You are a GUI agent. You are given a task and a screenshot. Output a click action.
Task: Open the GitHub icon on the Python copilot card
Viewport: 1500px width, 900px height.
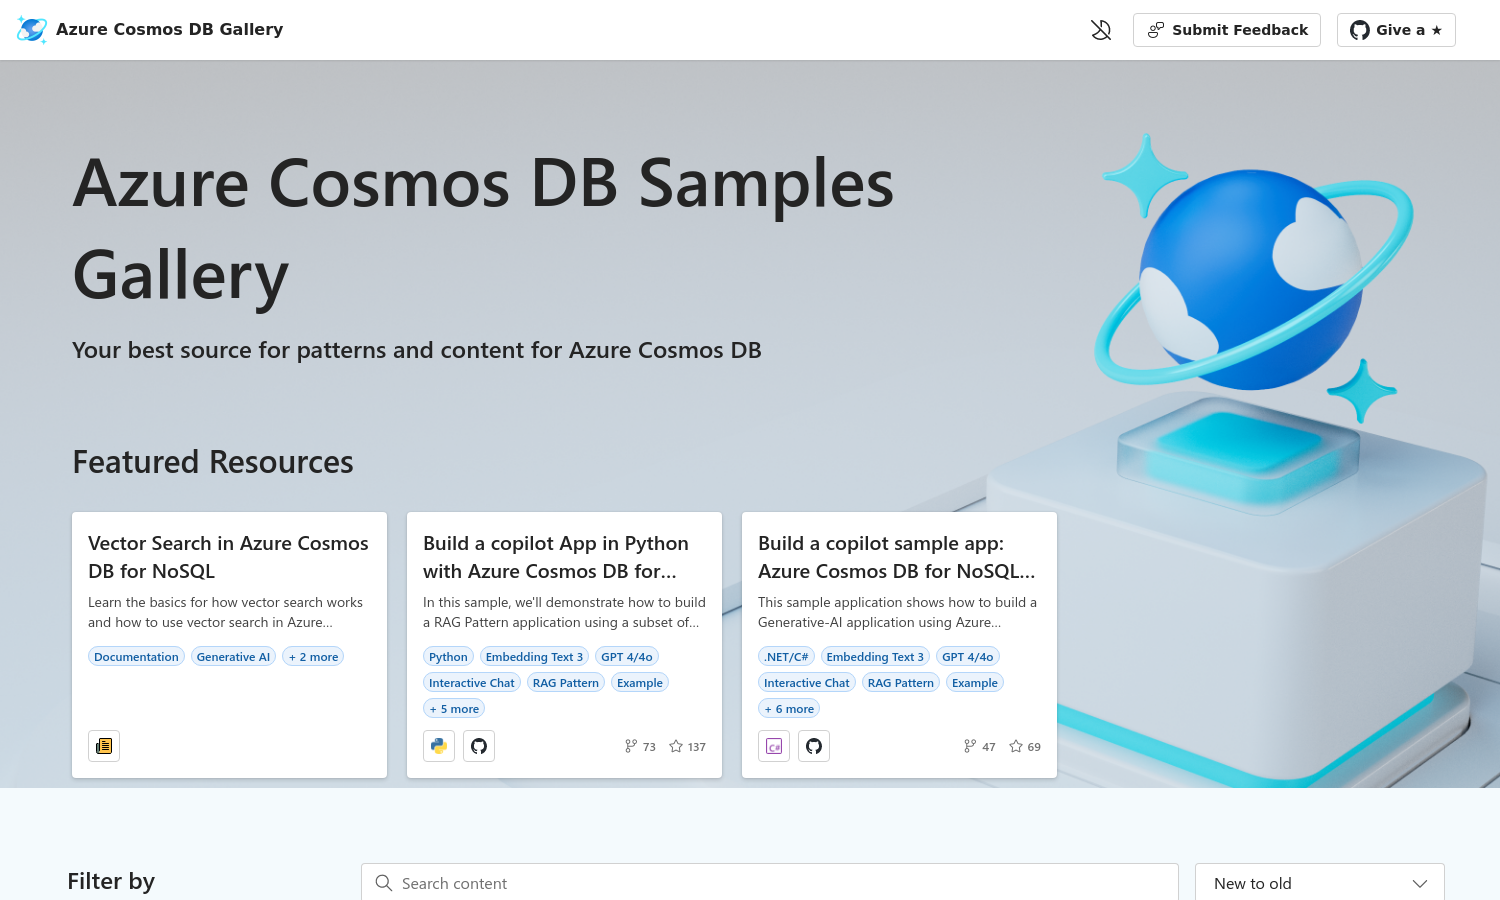pyautogui.click(x=478, y=745)
